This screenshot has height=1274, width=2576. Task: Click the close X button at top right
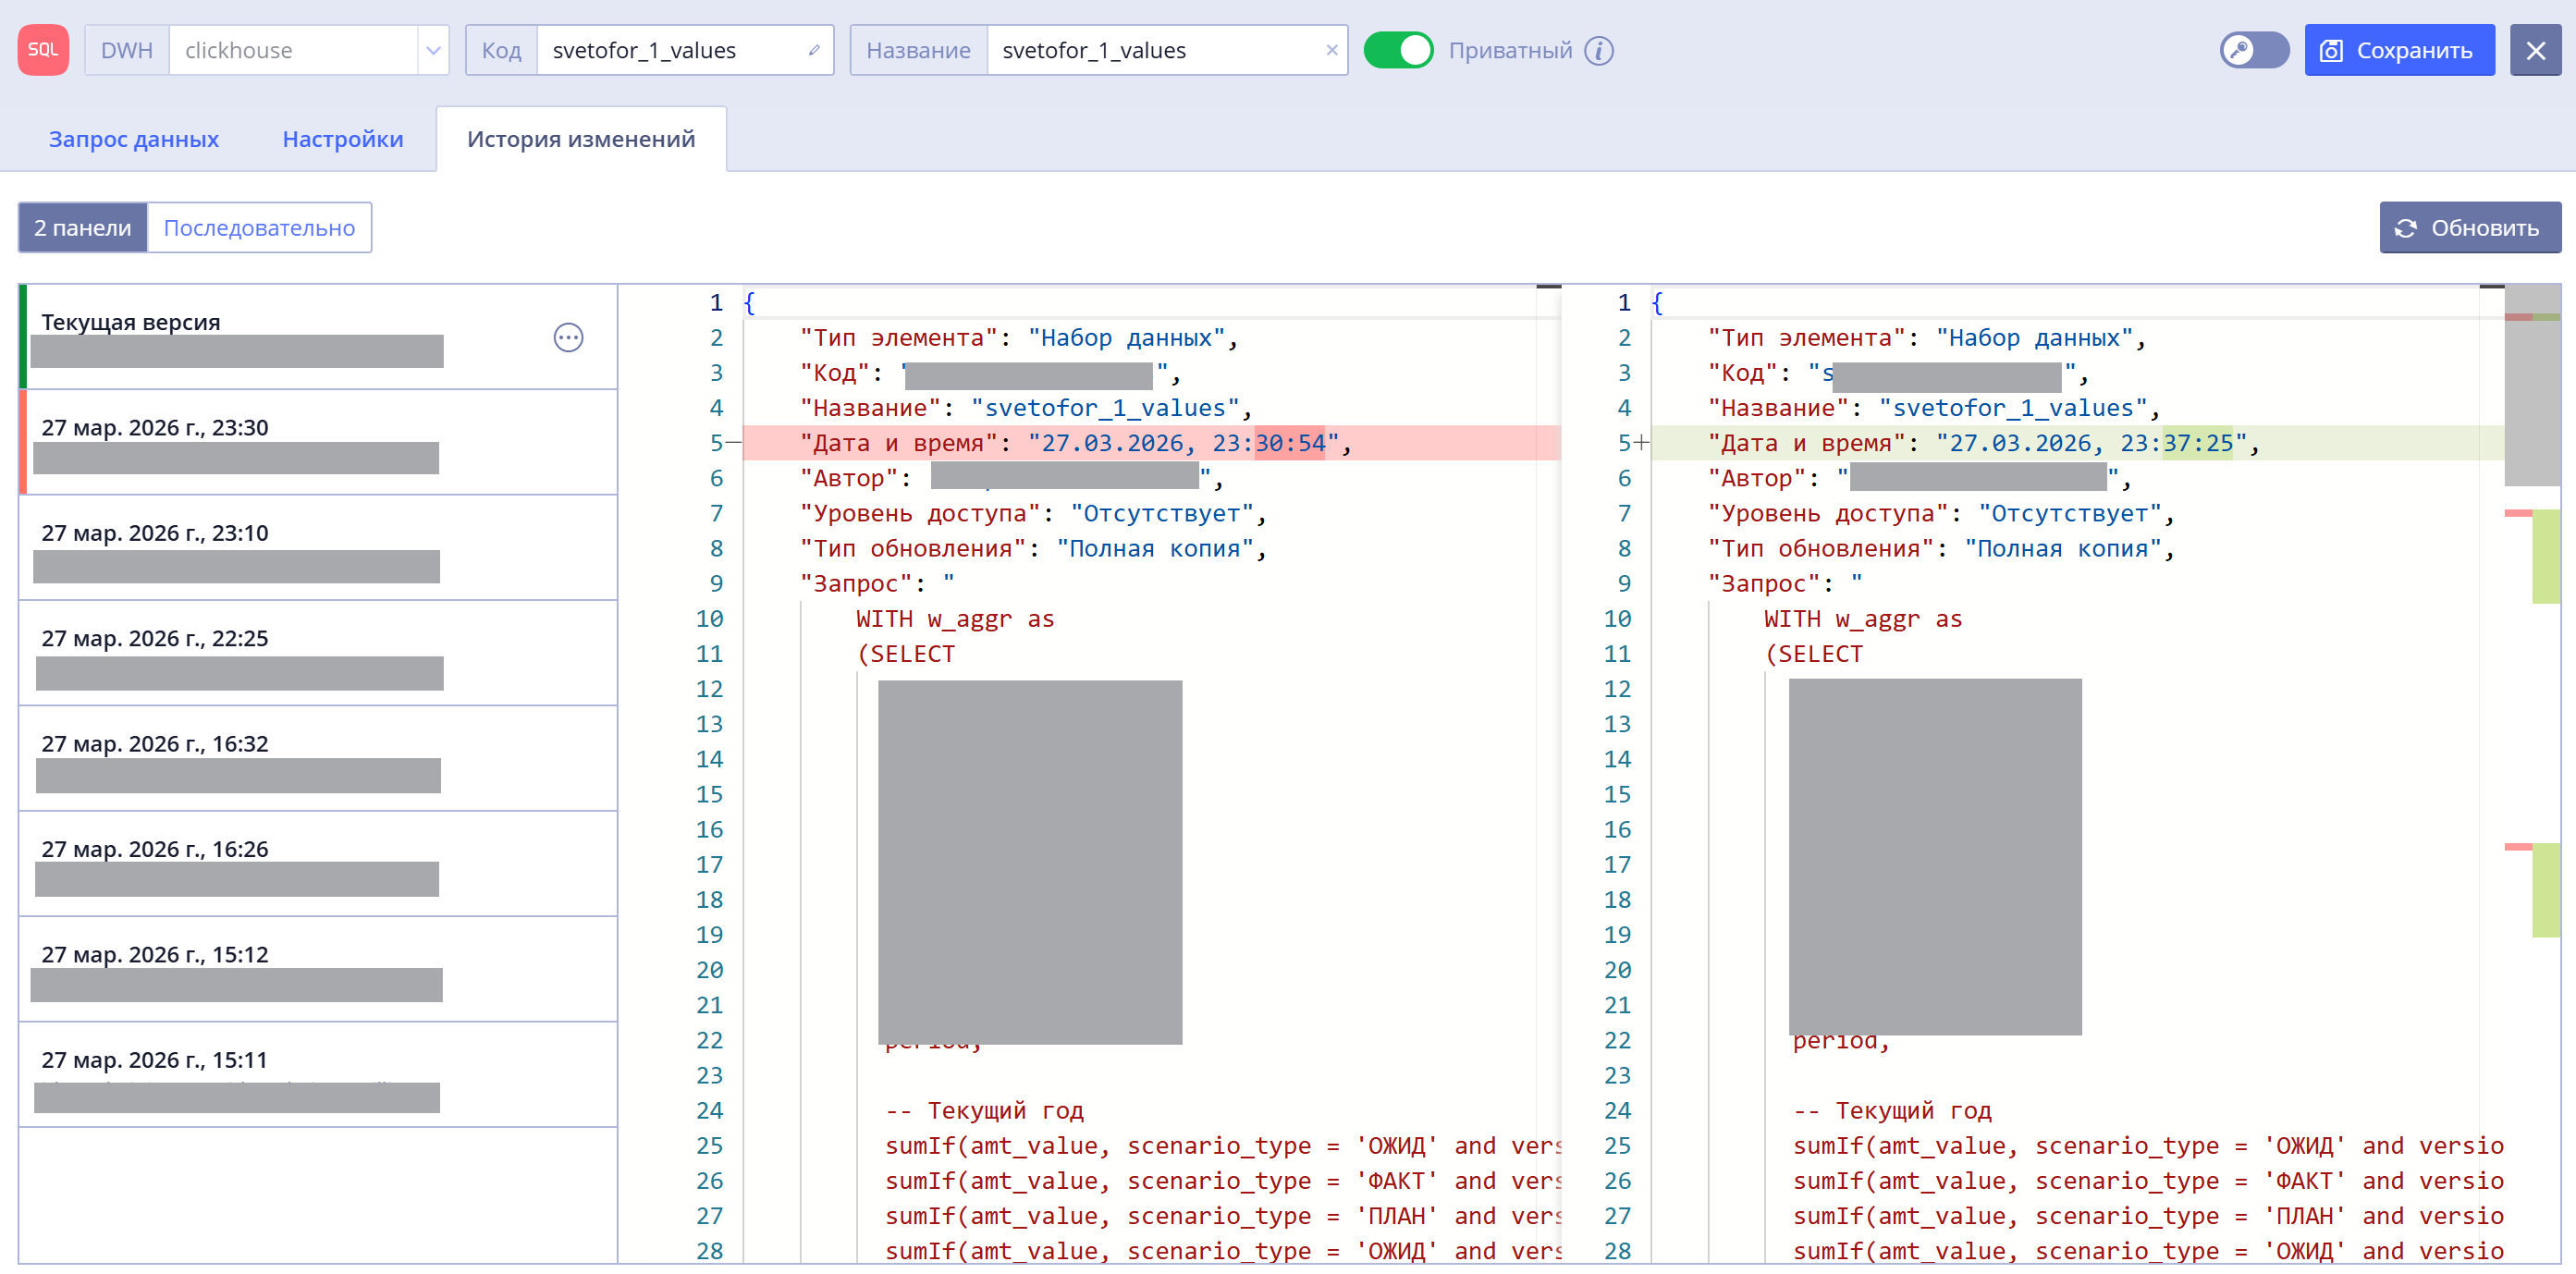click(x=2535, y=50)
